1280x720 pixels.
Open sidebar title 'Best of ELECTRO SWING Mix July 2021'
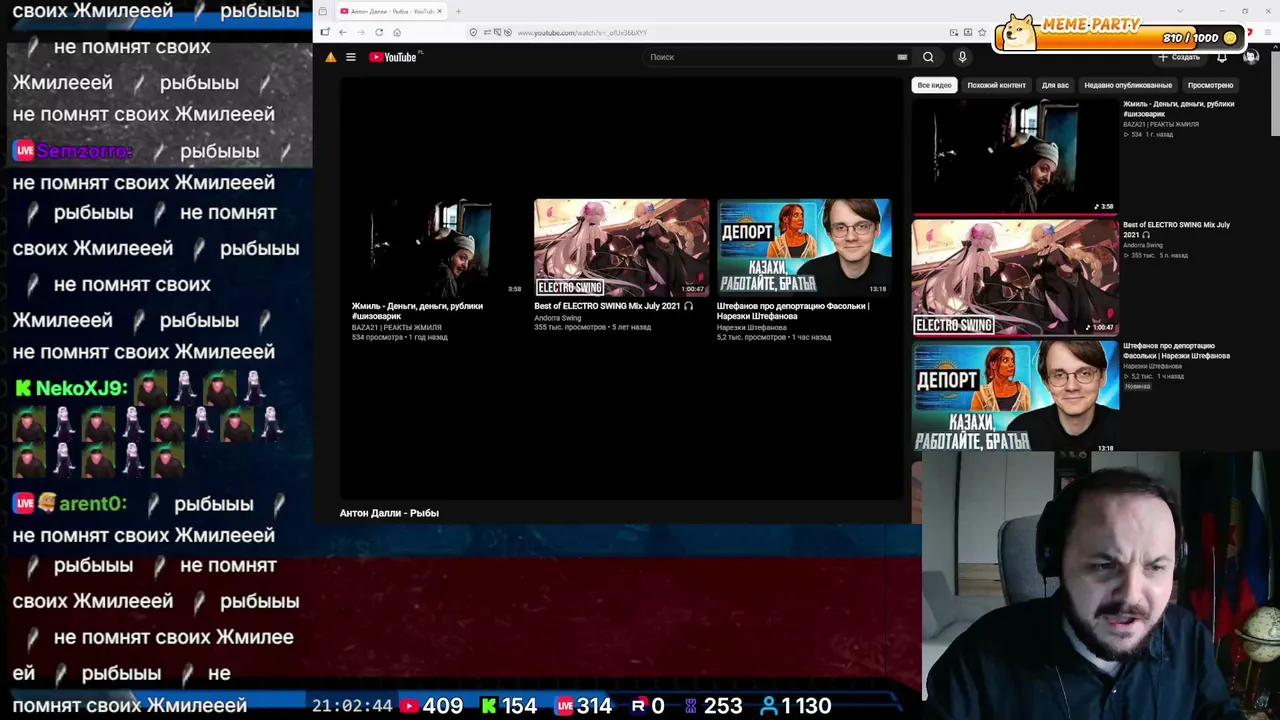pos(1176,230)
